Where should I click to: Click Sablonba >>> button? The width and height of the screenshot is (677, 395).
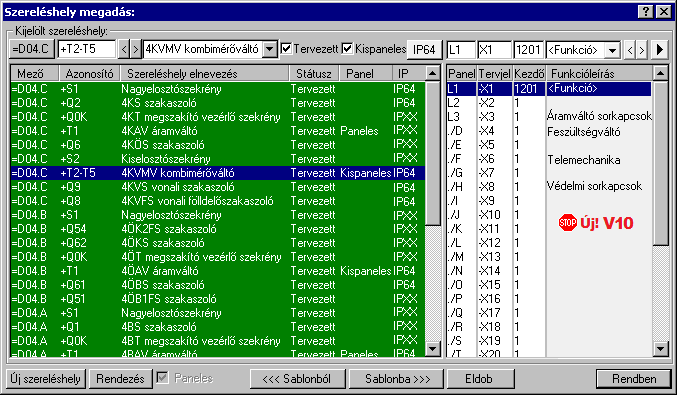[397, 379]
